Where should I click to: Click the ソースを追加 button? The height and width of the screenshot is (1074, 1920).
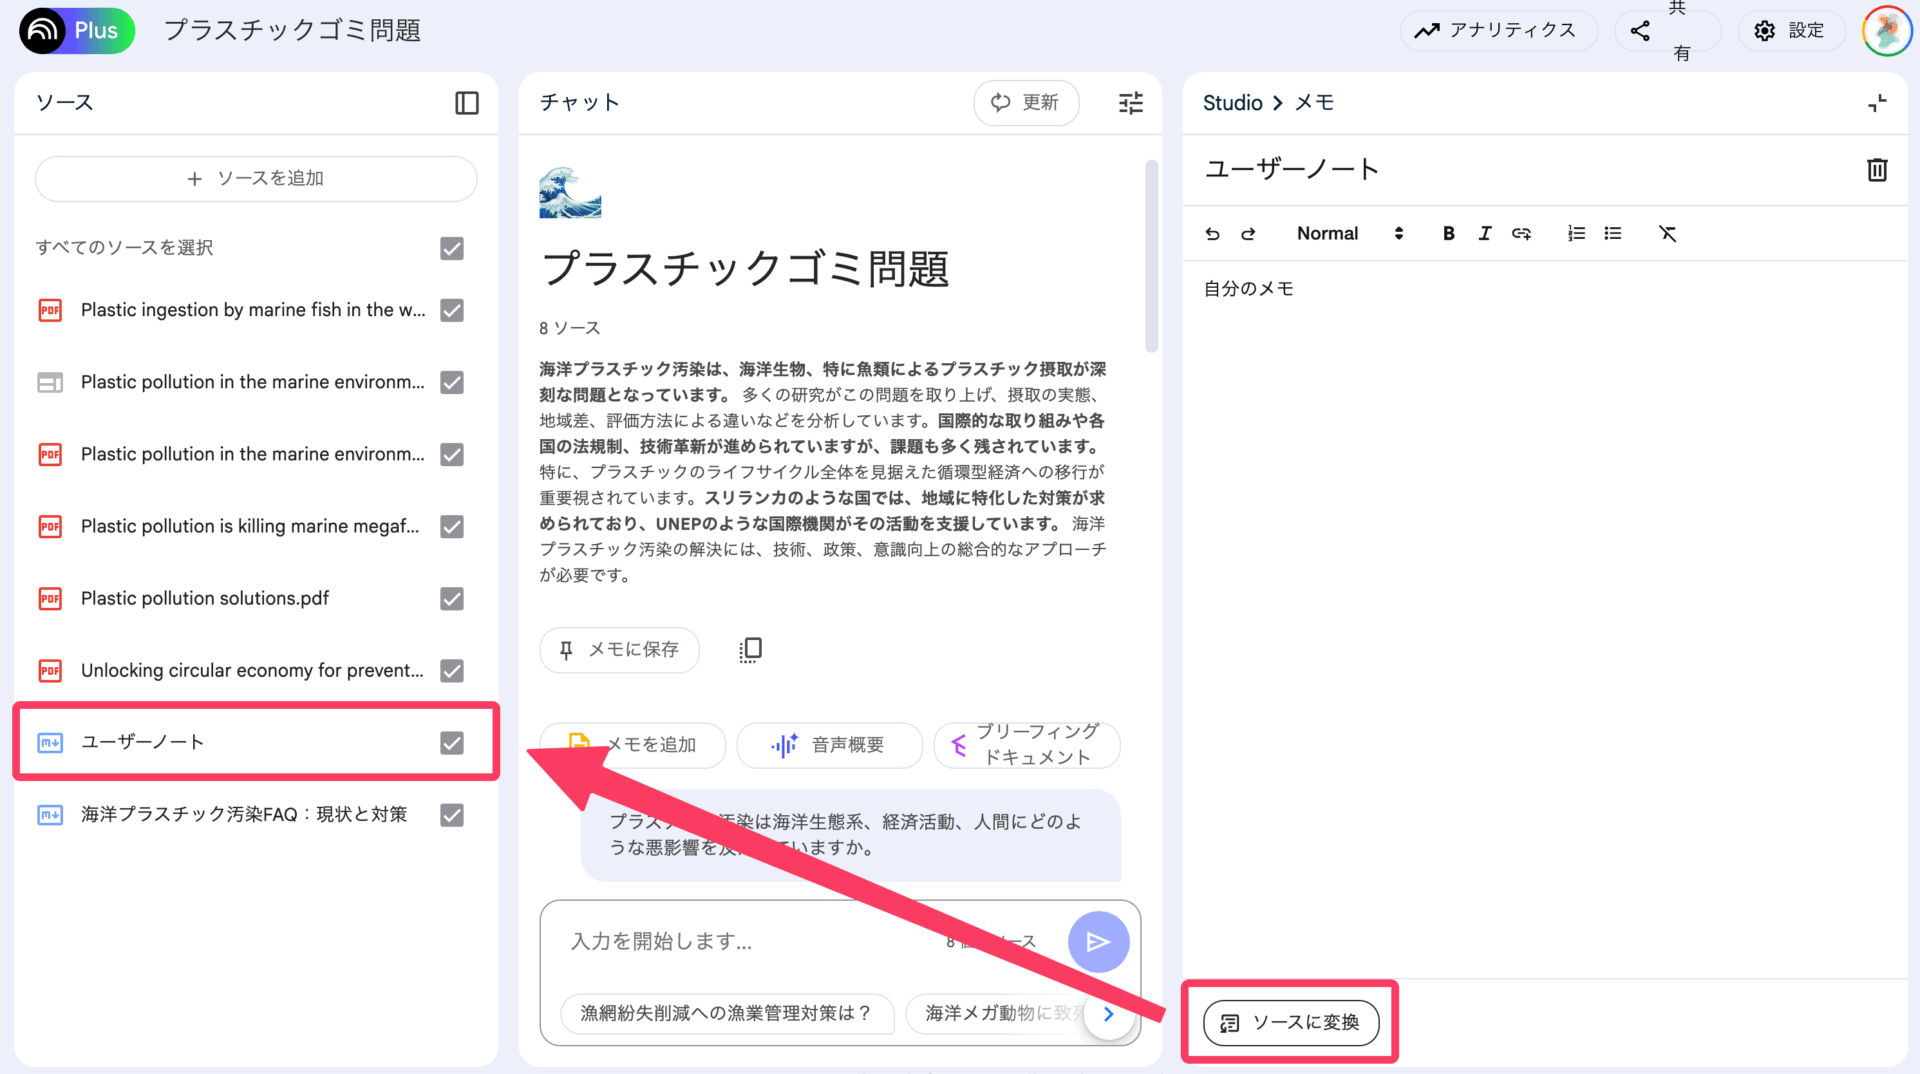pyautogui.click(x=256, y=179)
